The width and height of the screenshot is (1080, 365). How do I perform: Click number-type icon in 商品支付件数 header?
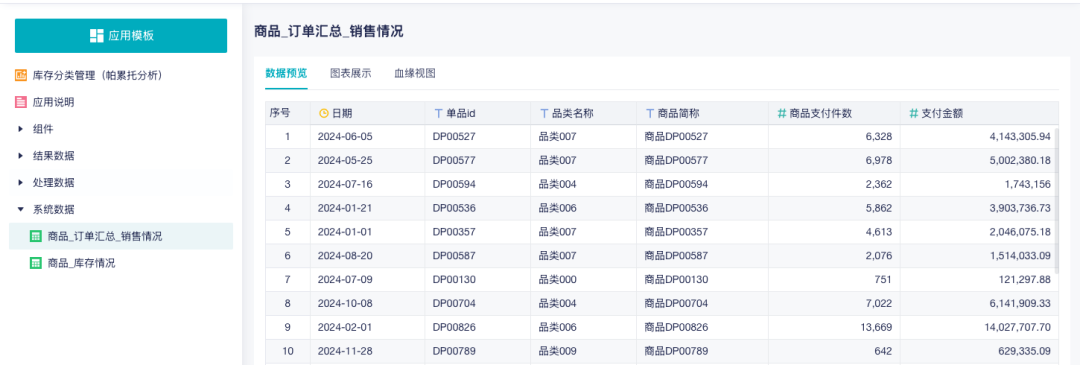click(782, 114)
